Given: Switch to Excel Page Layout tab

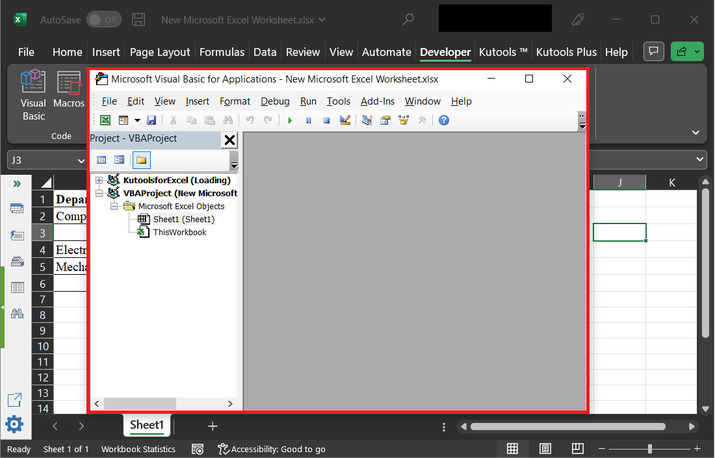Looking at the screenshot, I should click(160, 52).
